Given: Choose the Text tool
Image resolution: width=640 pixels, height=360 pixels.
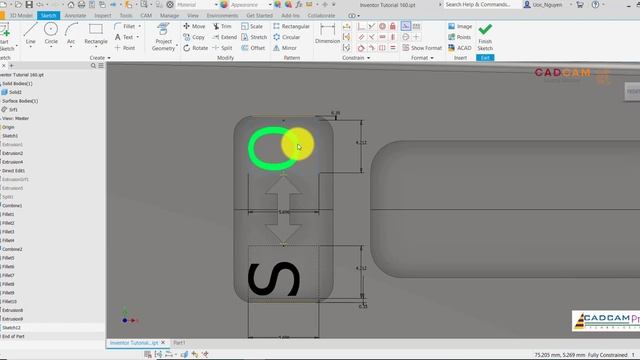Looking at the screenshot, I should tap(124, 37).
